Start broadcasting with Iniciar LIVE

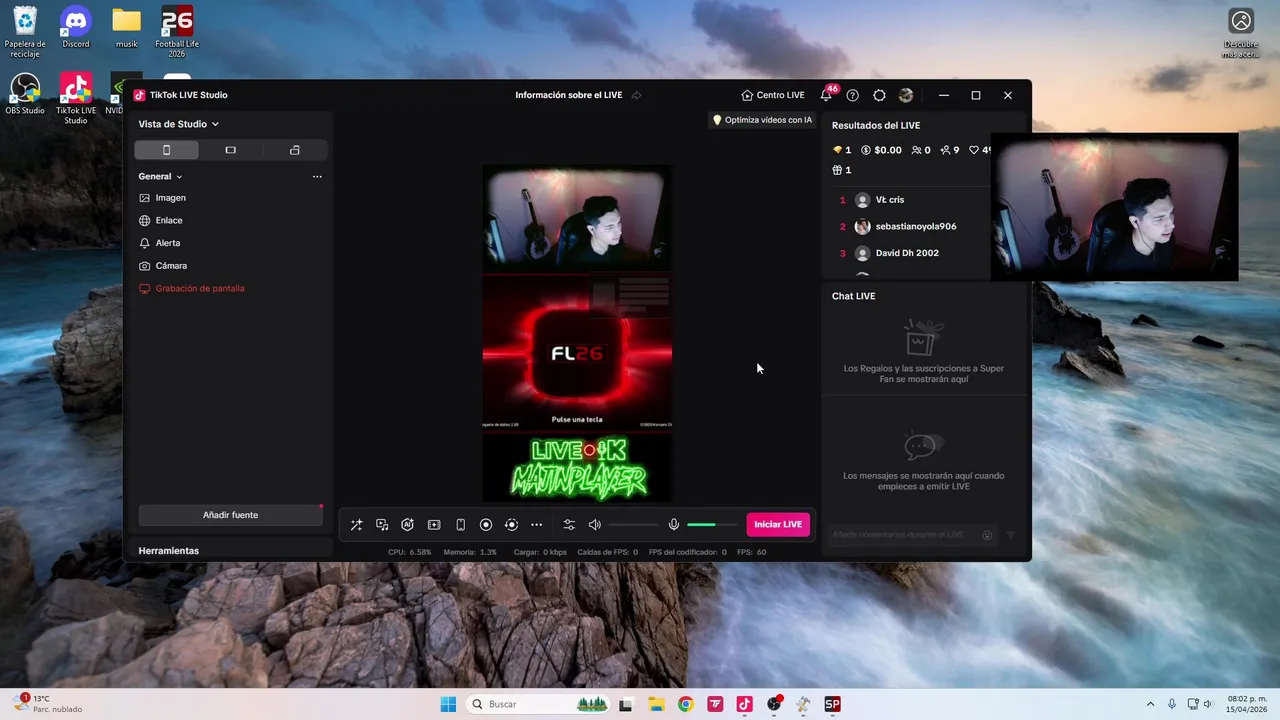[x=778, y=525]
